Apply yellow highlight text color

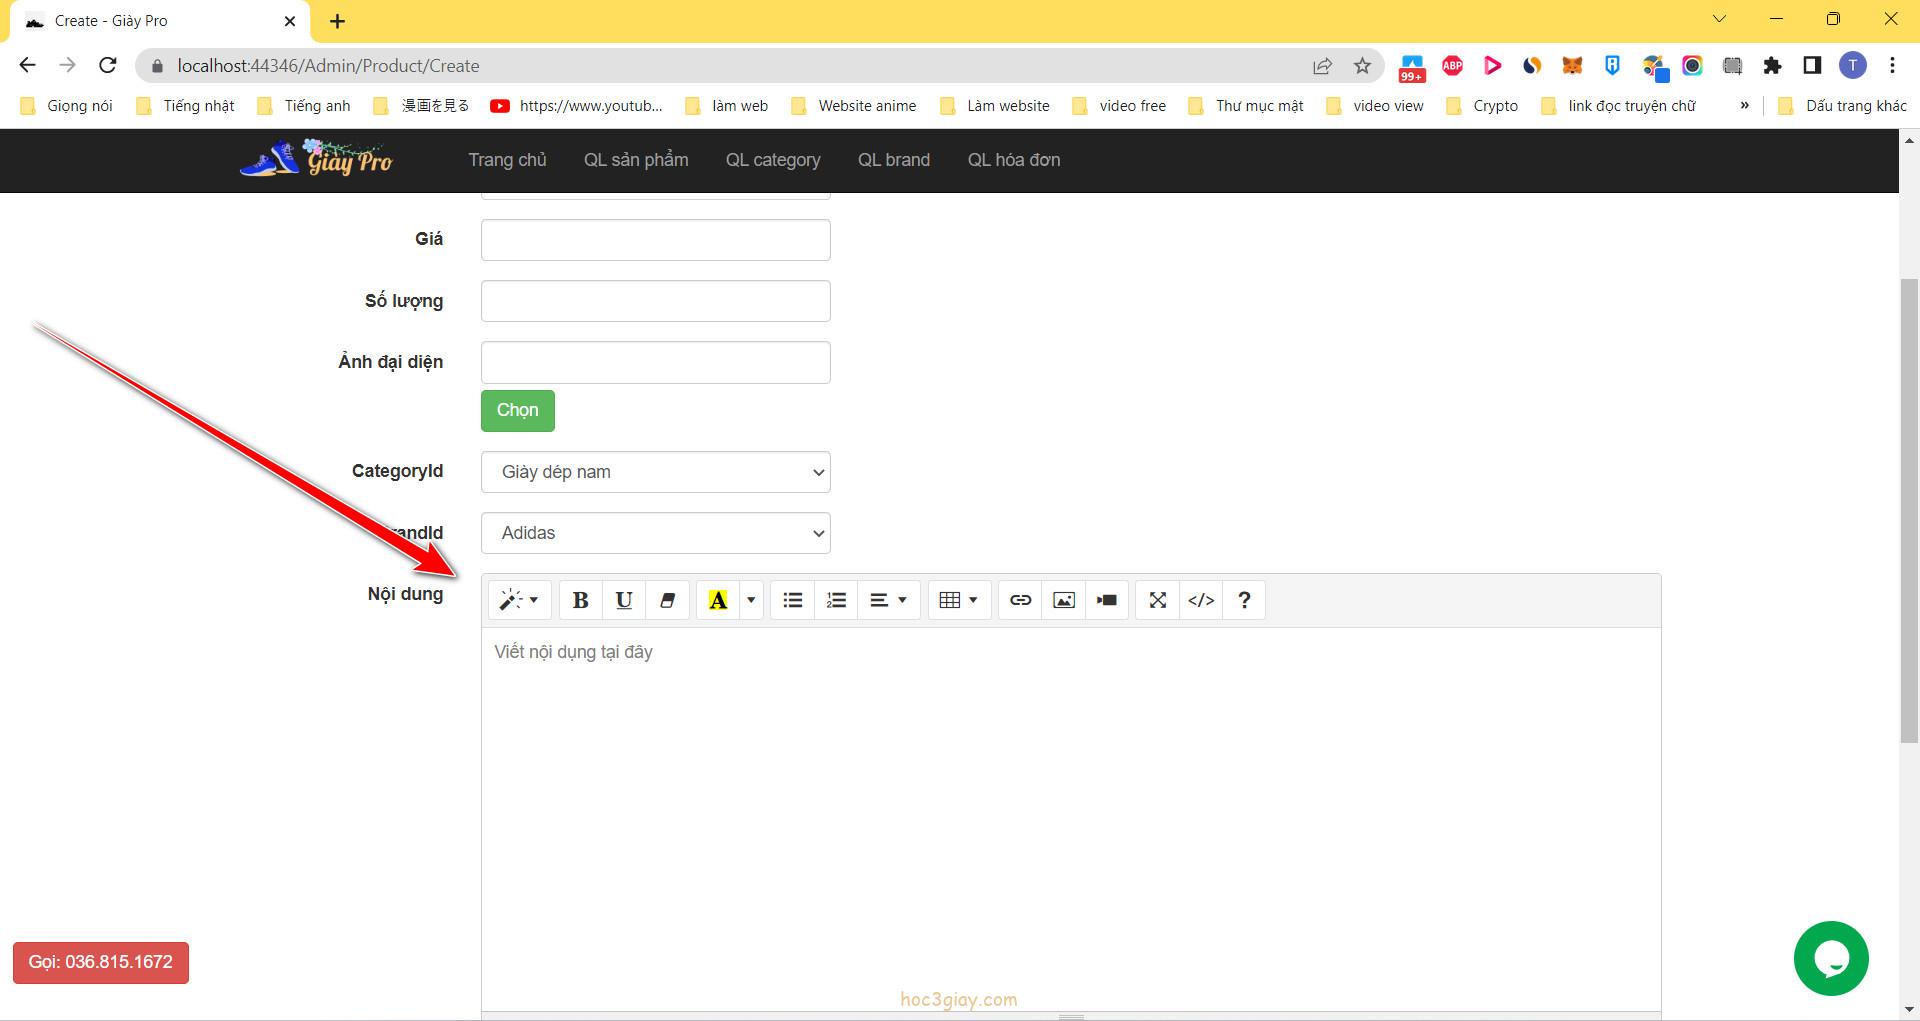[x=718, y=600]
